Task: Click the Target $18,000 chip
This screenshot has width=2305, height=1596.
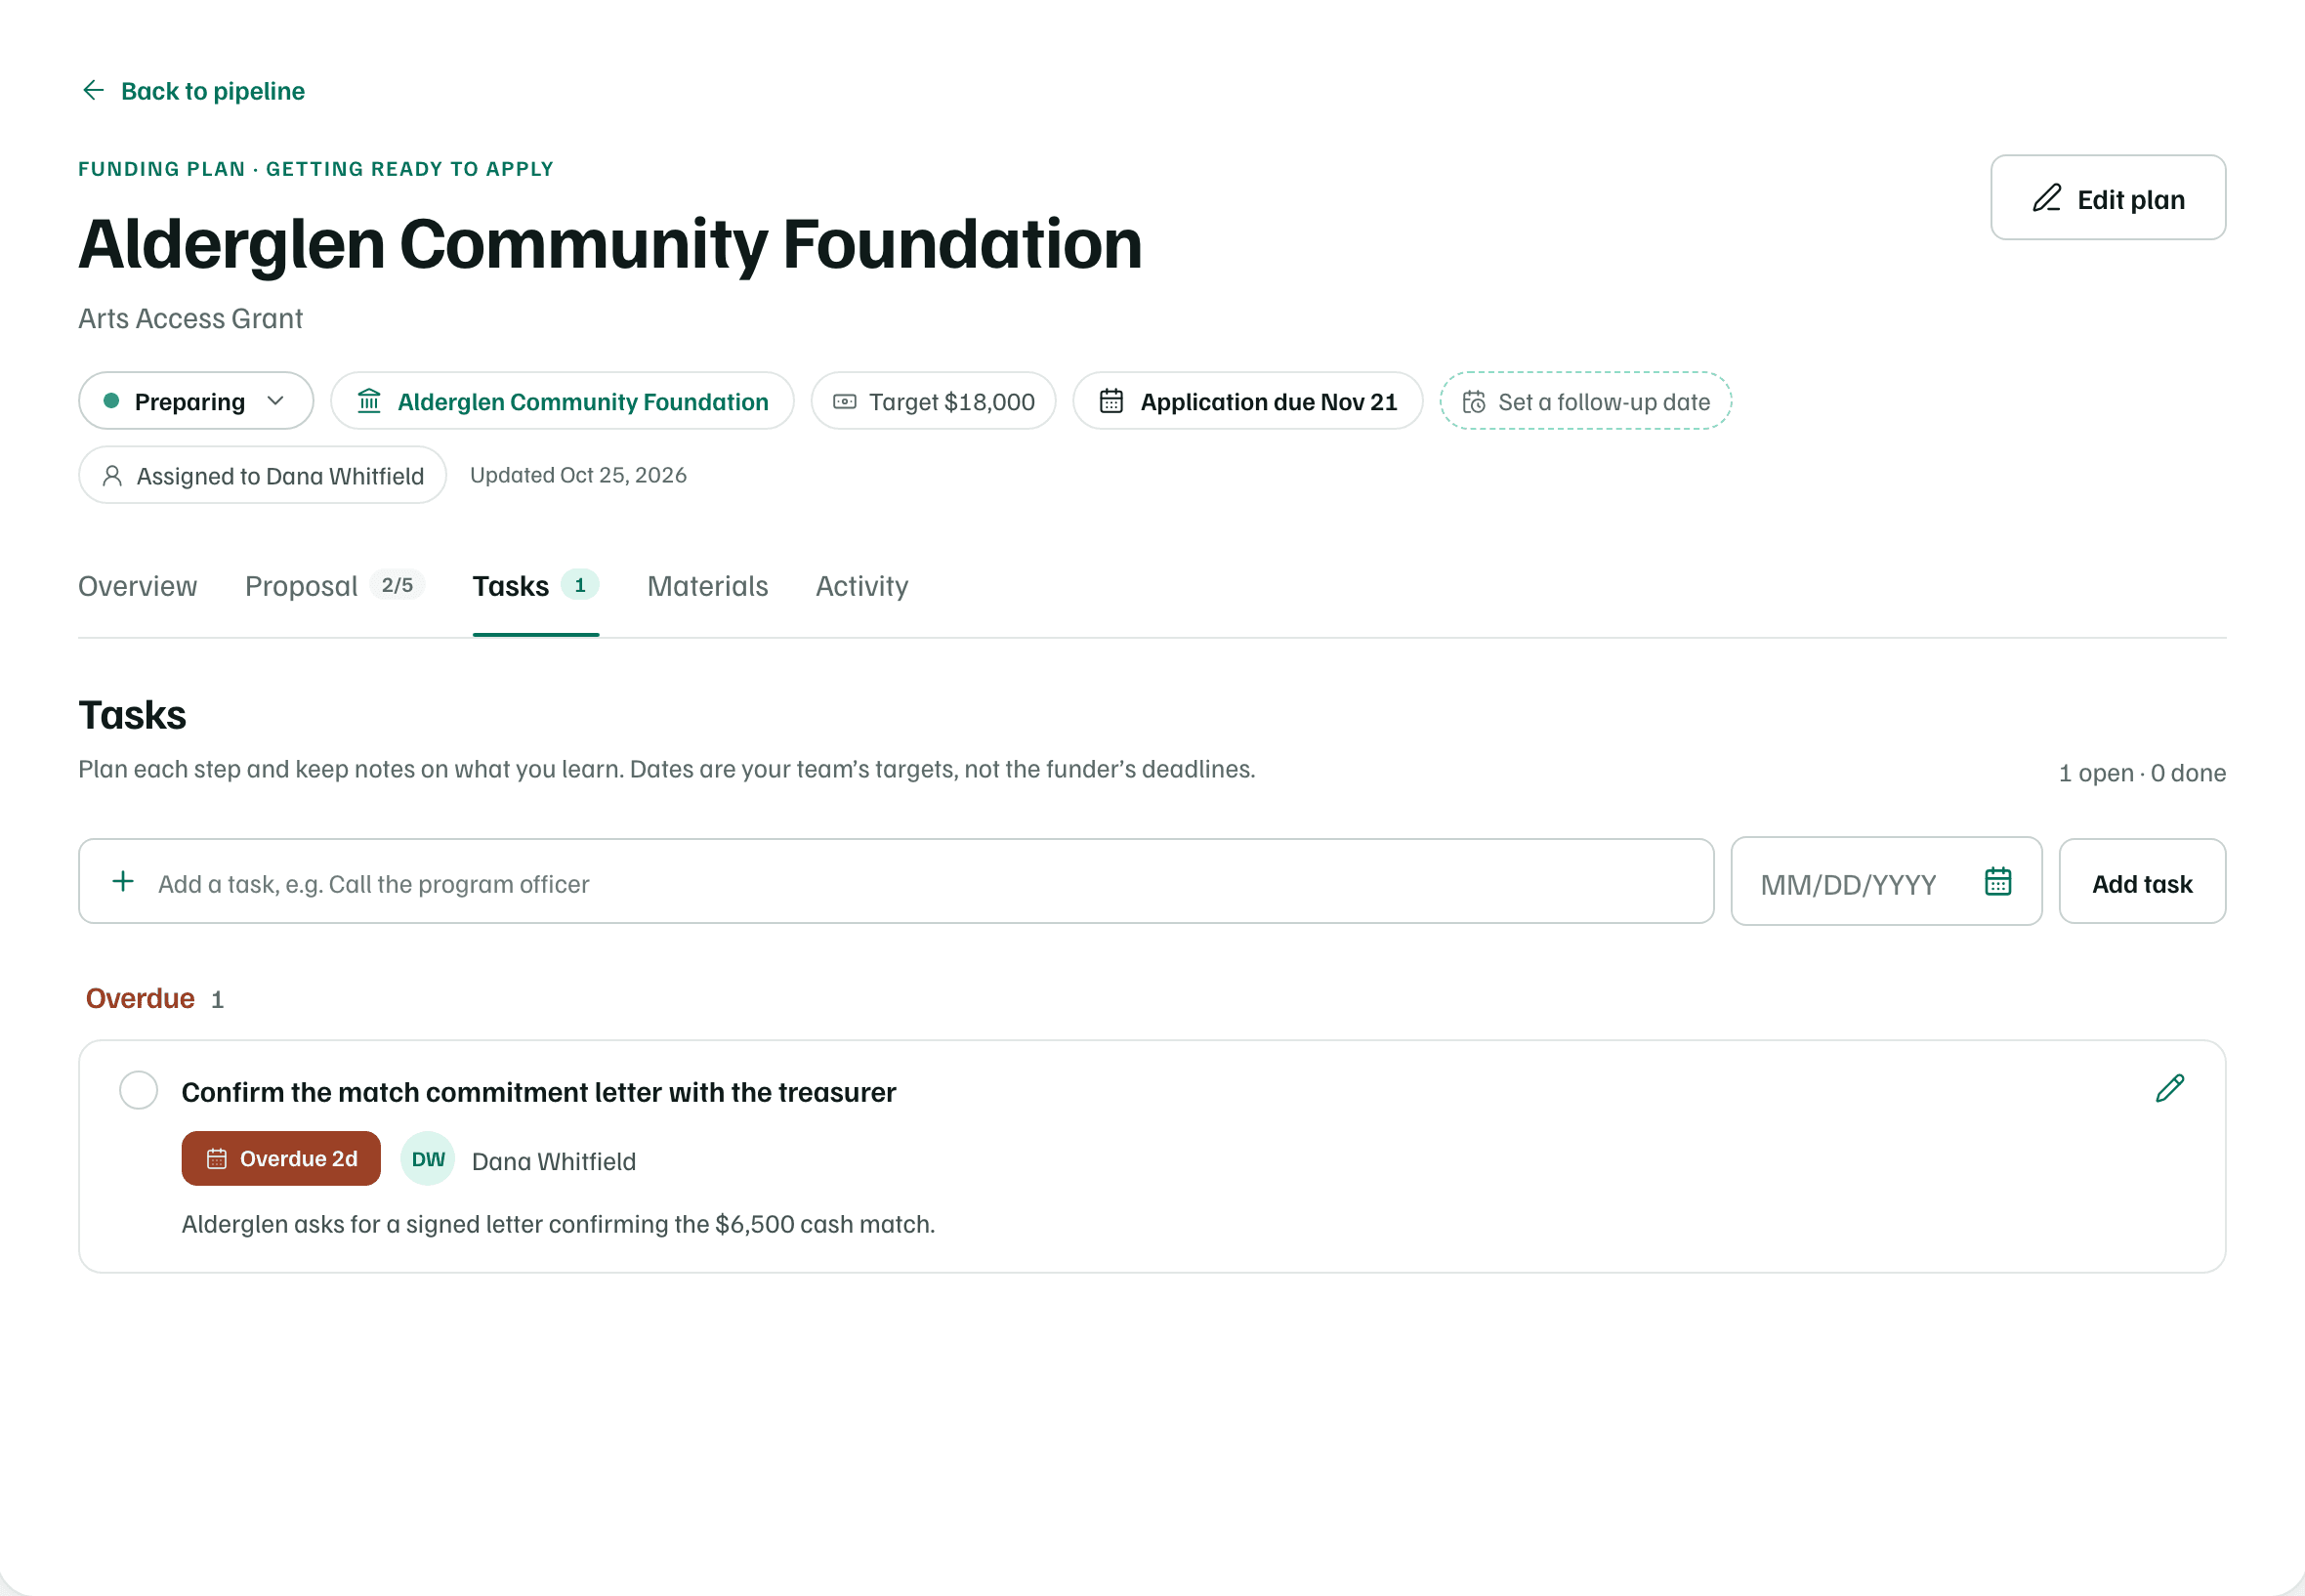Action: click(x=933, y=401)
